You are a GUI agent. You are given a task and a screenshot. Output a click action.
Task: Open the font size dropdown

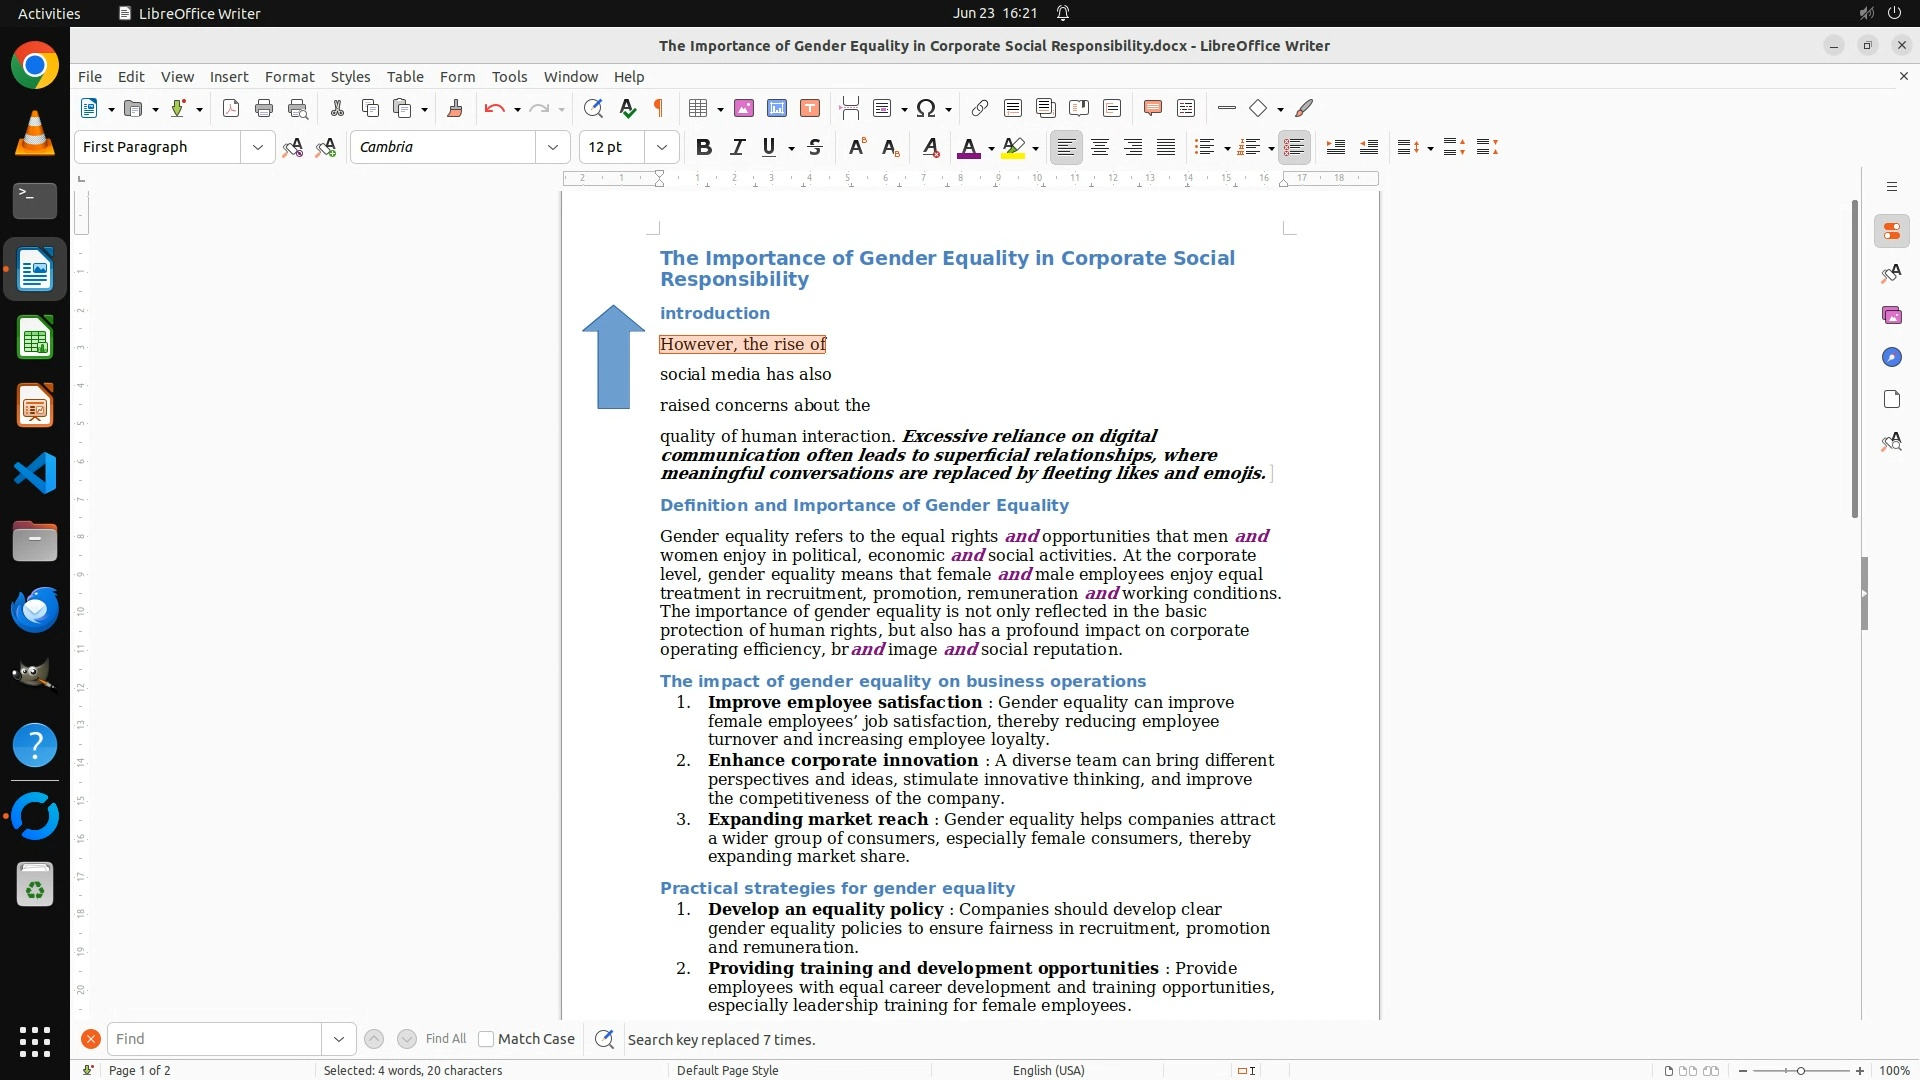(662, 147)
